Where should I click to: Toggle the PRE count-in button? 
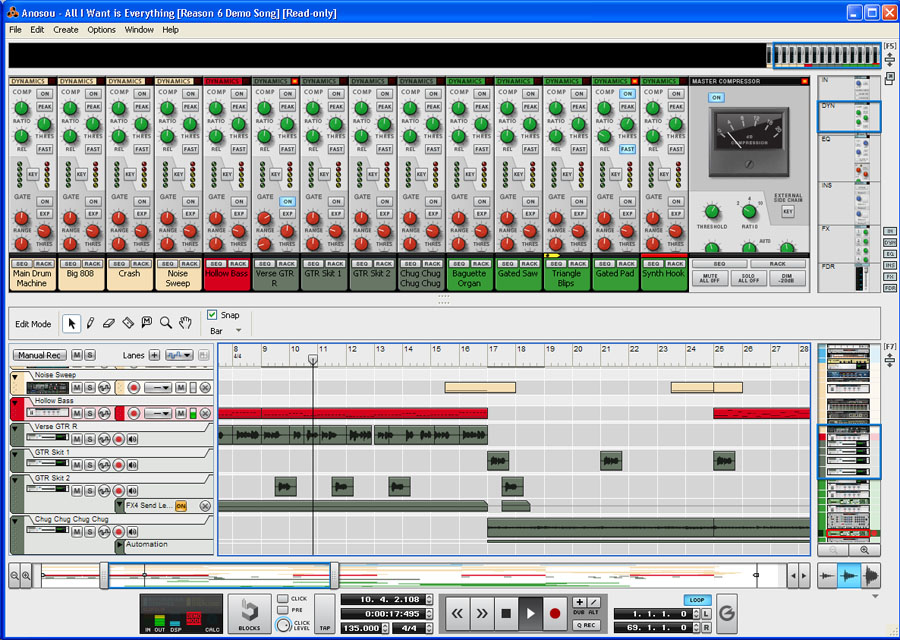(x=283, y=610)
